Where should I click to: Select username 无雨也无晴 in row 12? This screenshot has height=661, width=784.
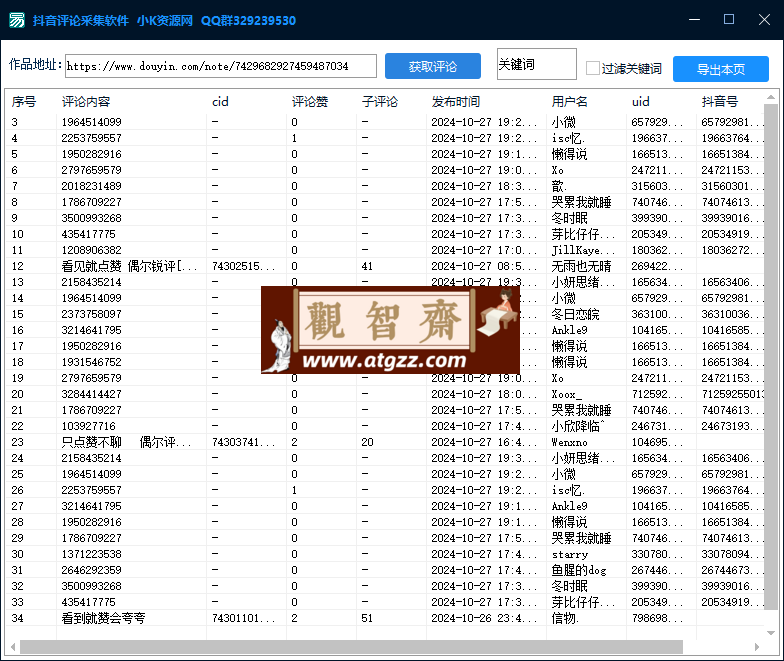click(581, 266)
